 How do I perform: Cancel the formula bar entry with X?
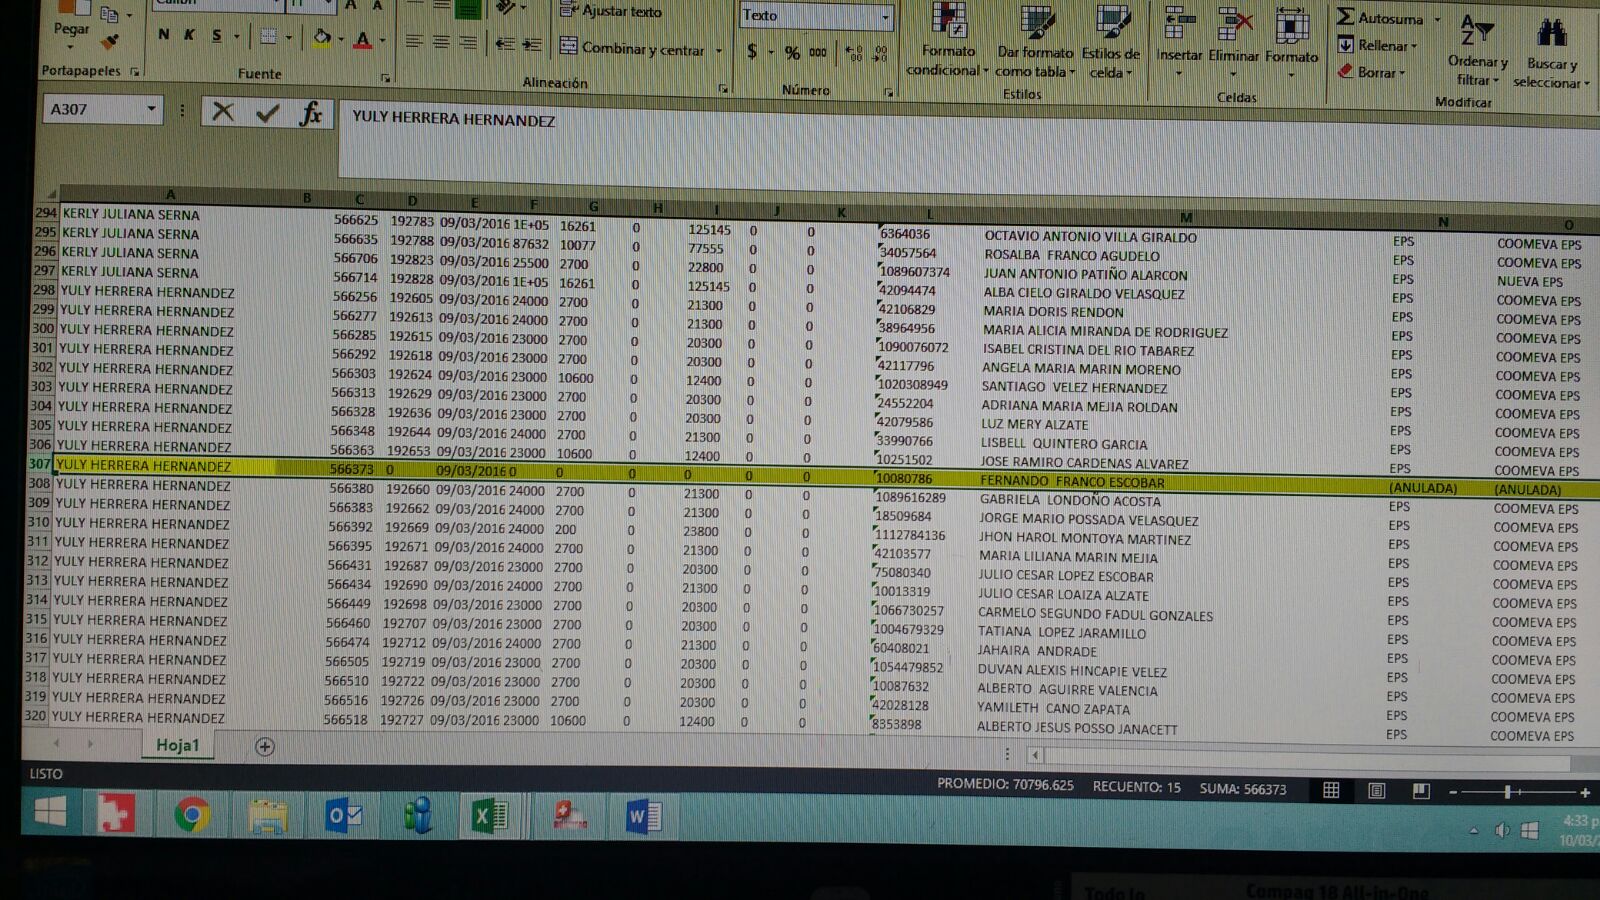tap(223, 112)
